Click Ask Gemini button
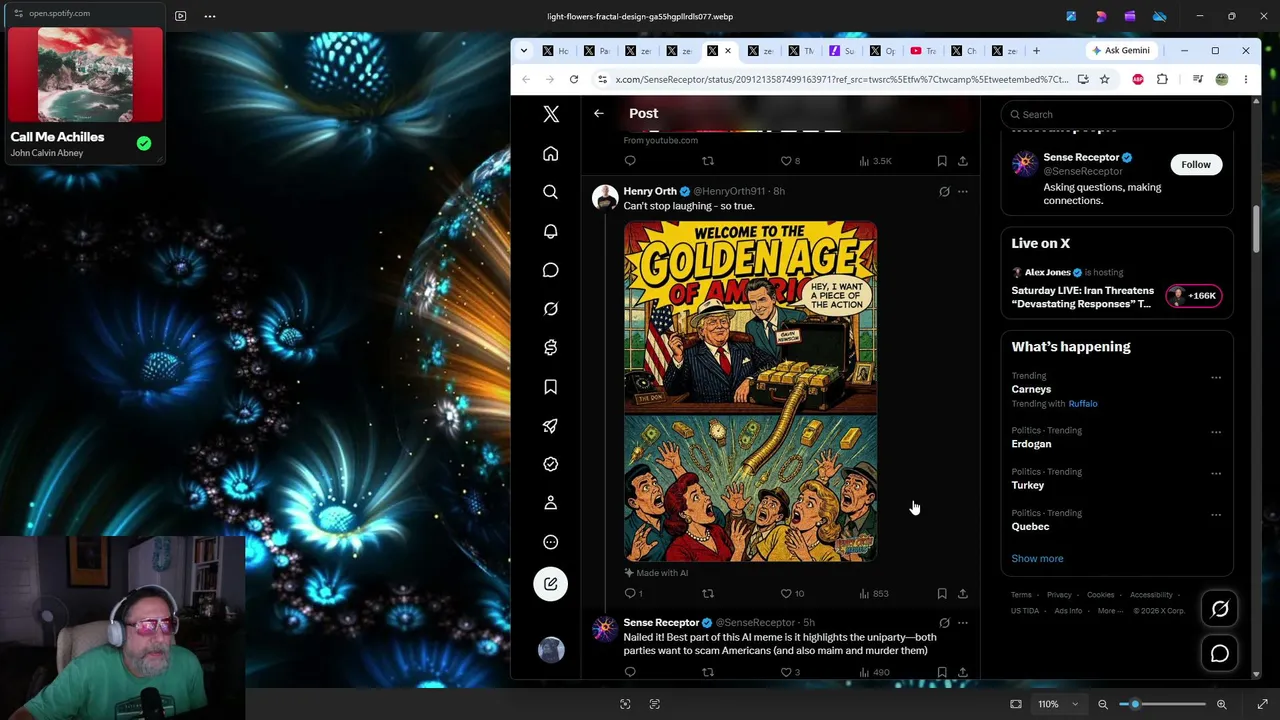Screen dimensions: 1280x720 pyautogui.click(x=1121, y=51)
